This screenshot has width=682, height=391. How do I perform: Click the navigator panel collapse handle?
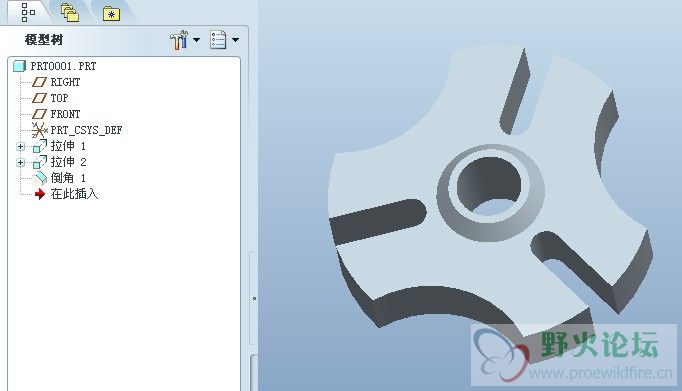pyautogui.click(x=254, y=298)
